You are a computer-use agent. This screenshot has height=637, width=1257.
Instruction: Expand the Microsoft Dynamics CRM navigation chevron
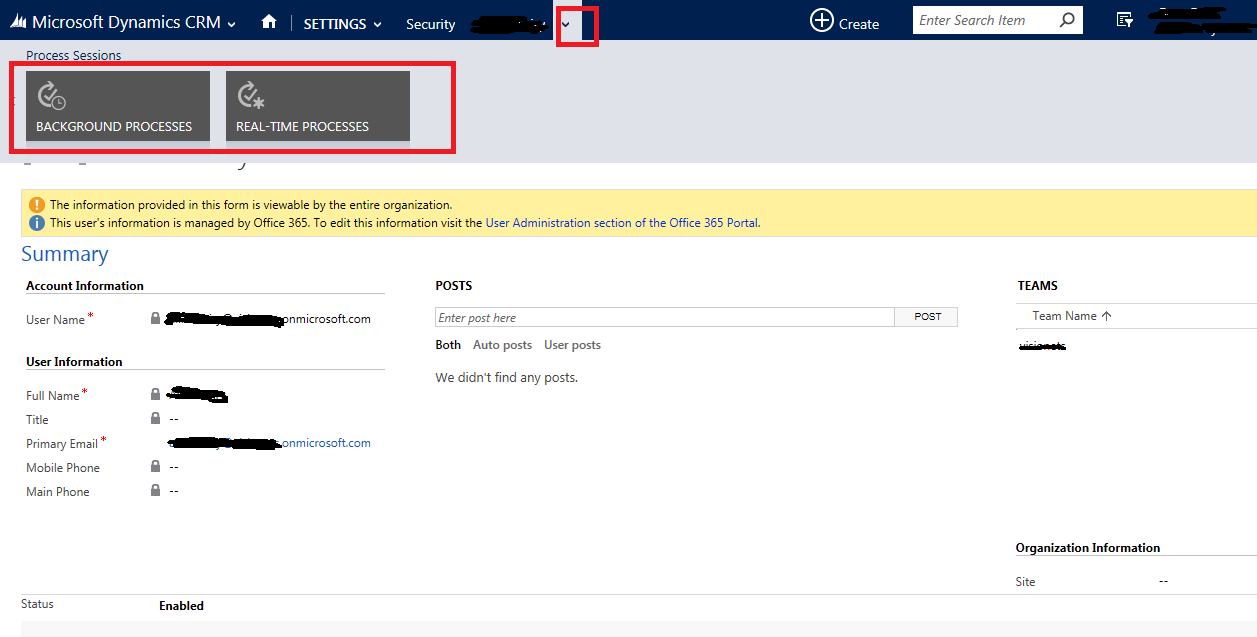pos(232,24)
